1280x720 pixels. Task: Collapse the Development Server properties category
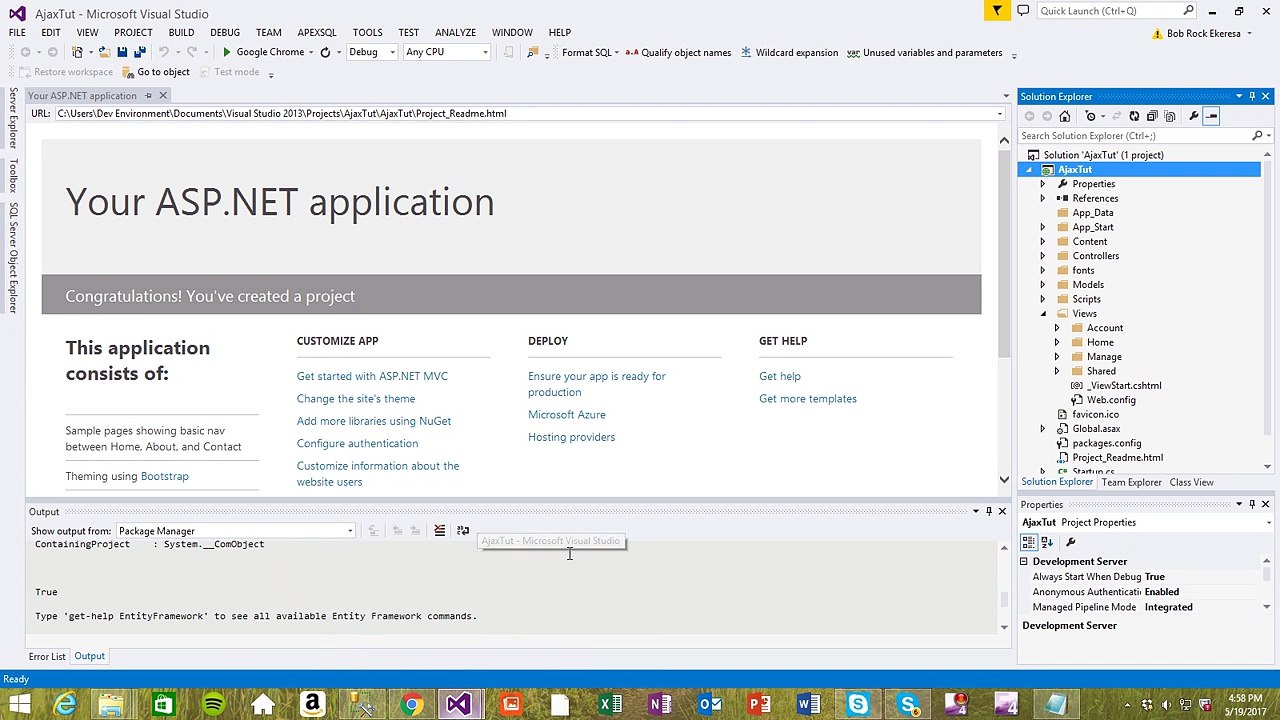(x=1024, y=562)
